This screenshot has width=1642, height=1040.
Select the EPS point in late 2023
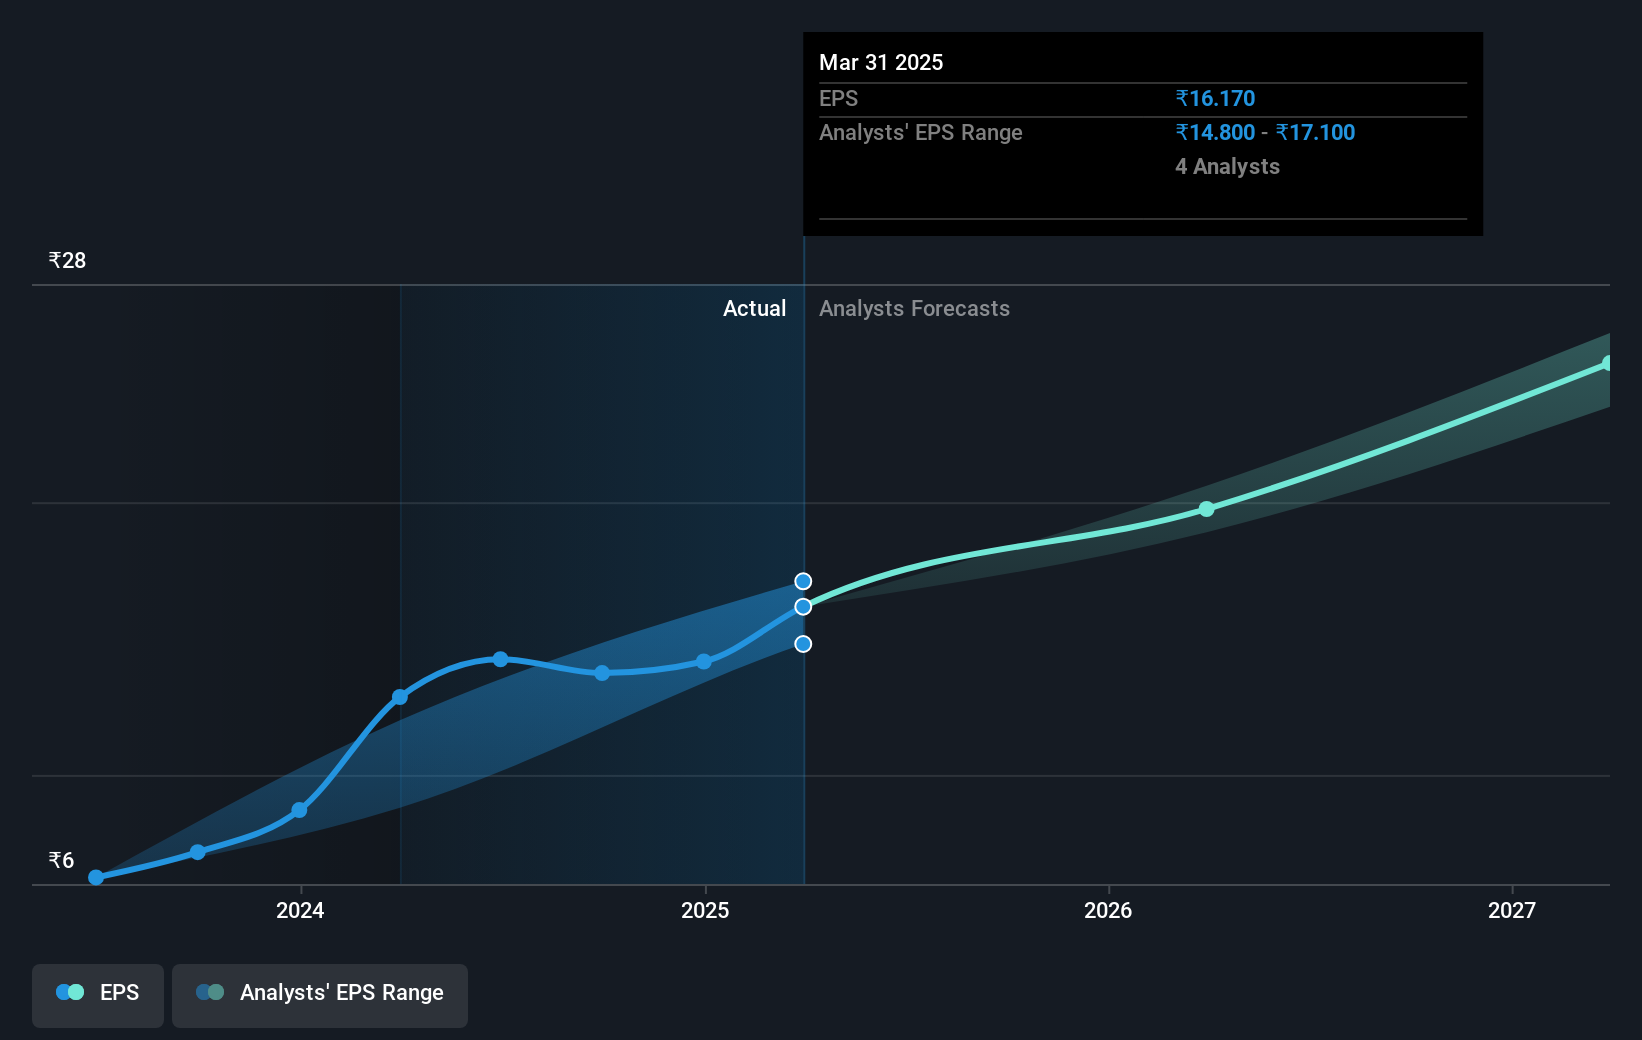[198, 852]
